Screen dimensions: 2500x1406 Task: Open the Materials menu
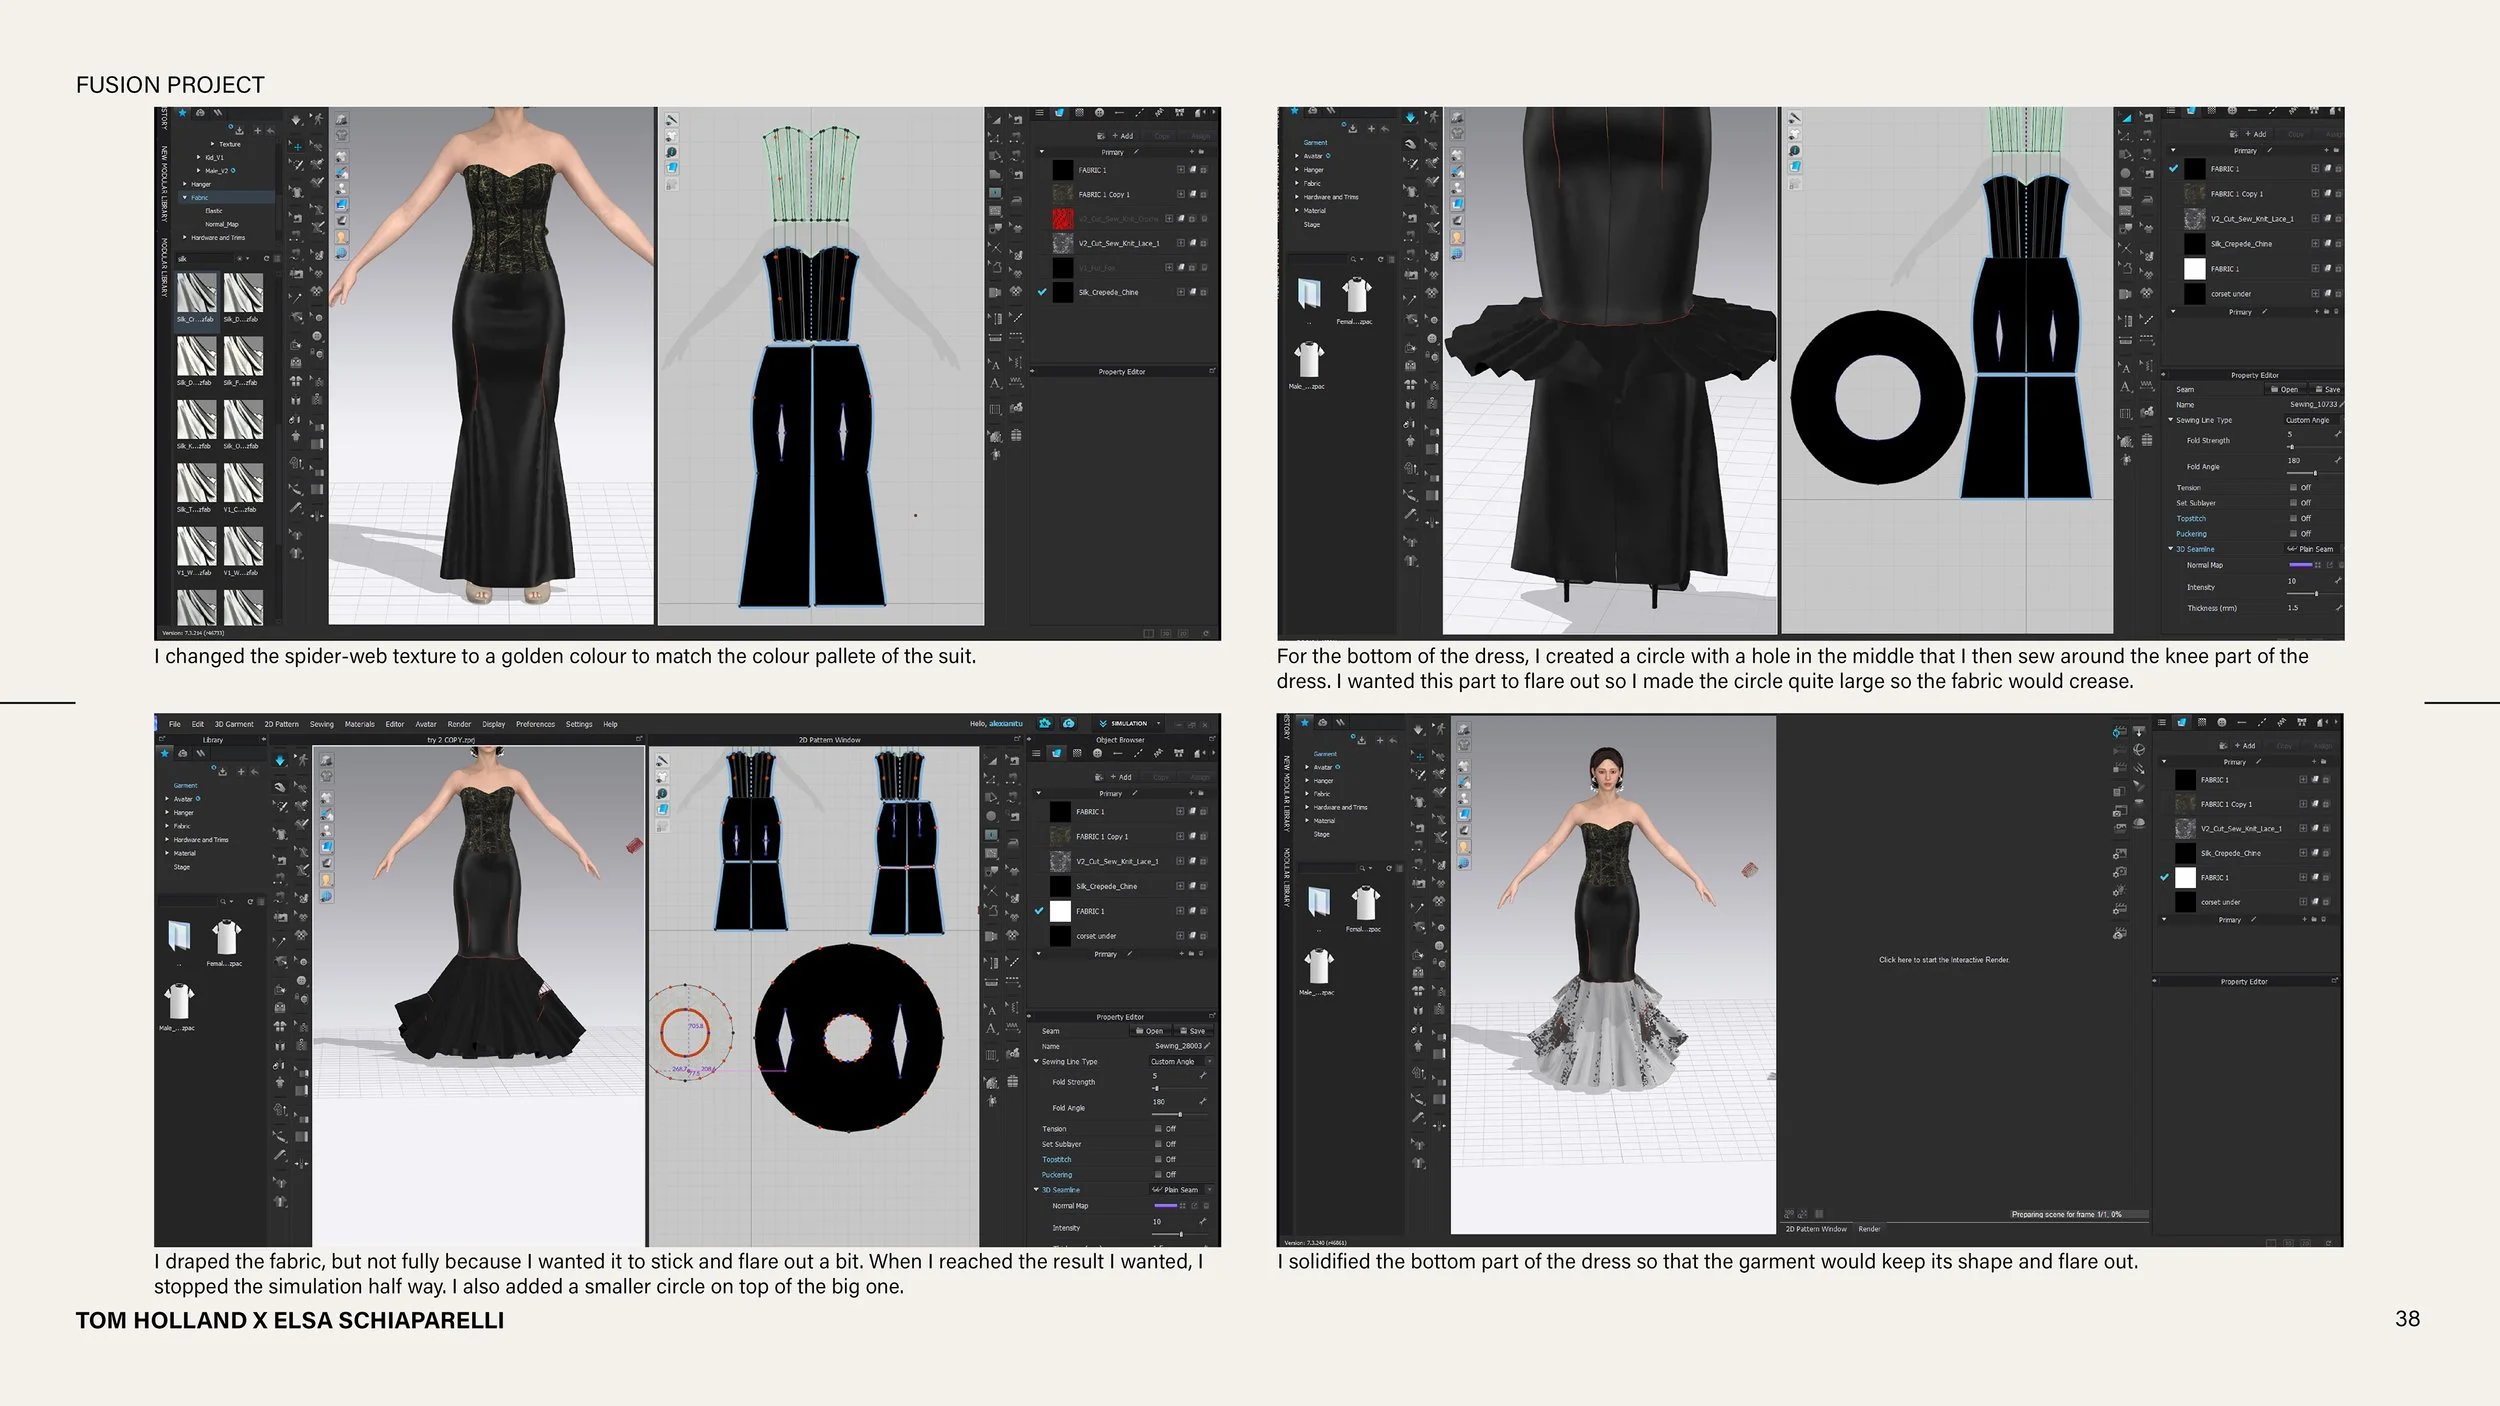coord(359,724)
